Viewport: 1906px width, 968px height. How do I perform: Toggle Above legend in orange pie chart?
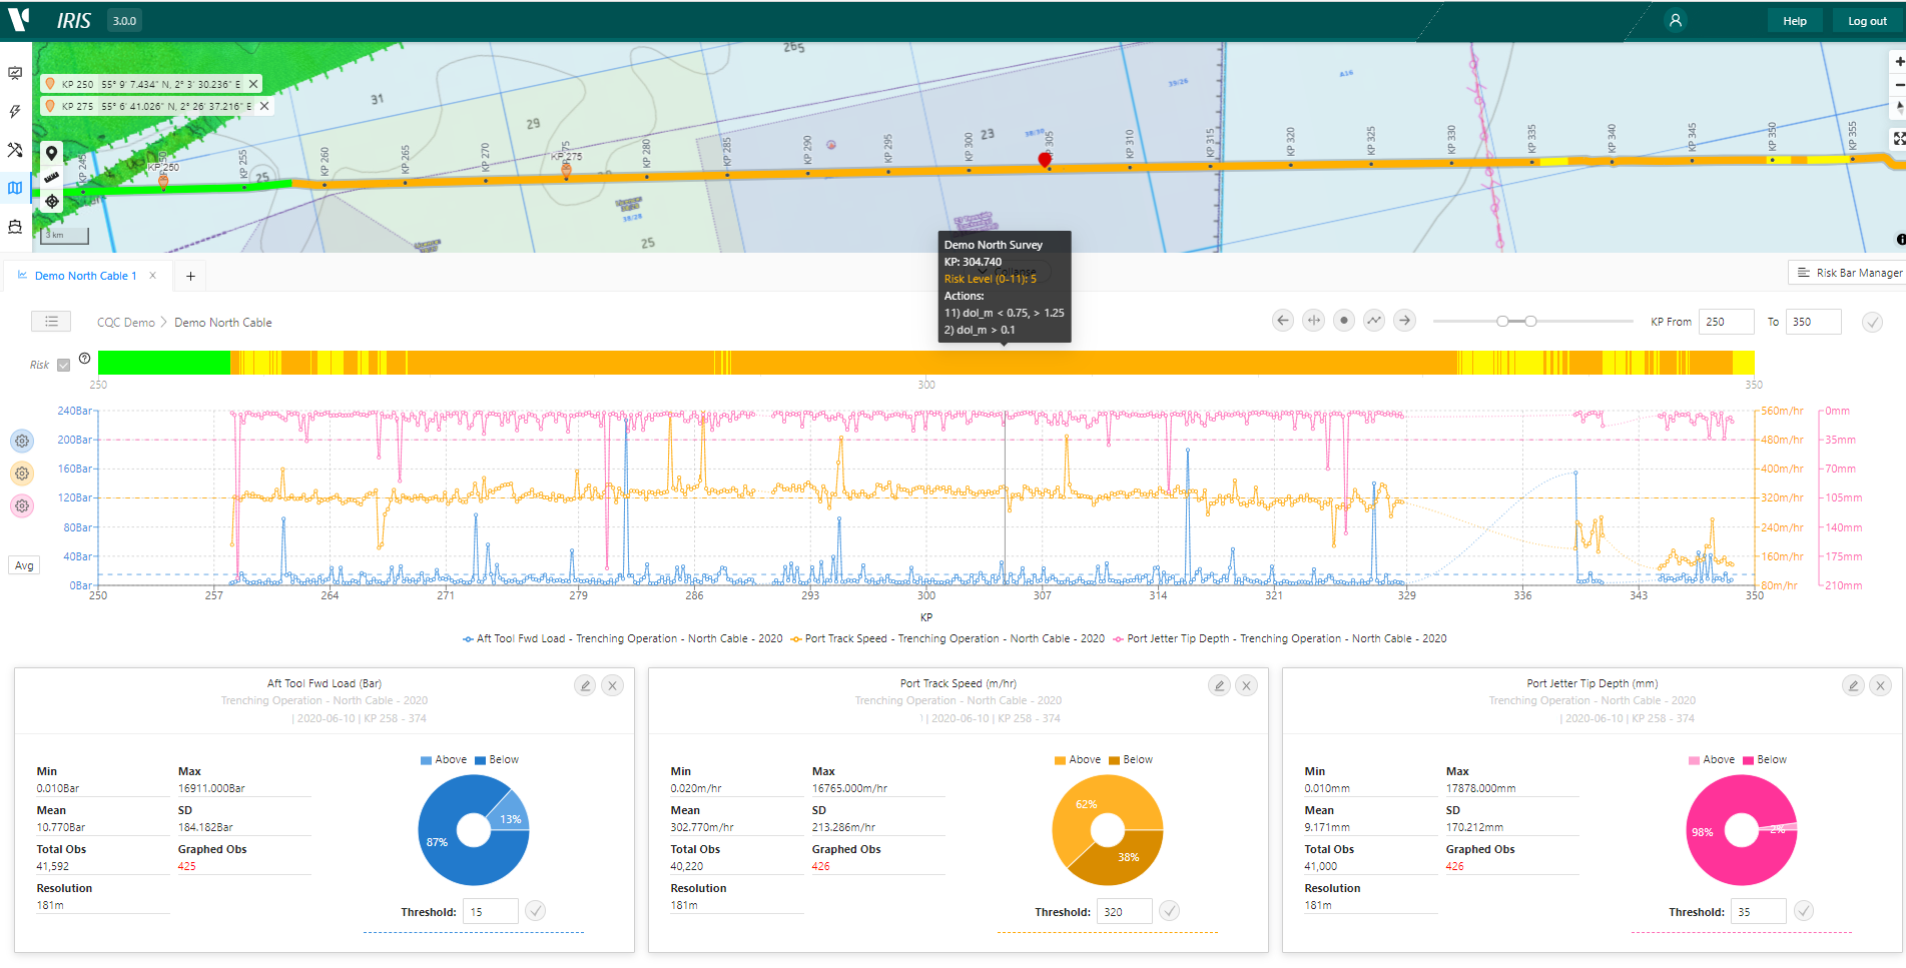pyautogui.click(x=1078, y=760)
